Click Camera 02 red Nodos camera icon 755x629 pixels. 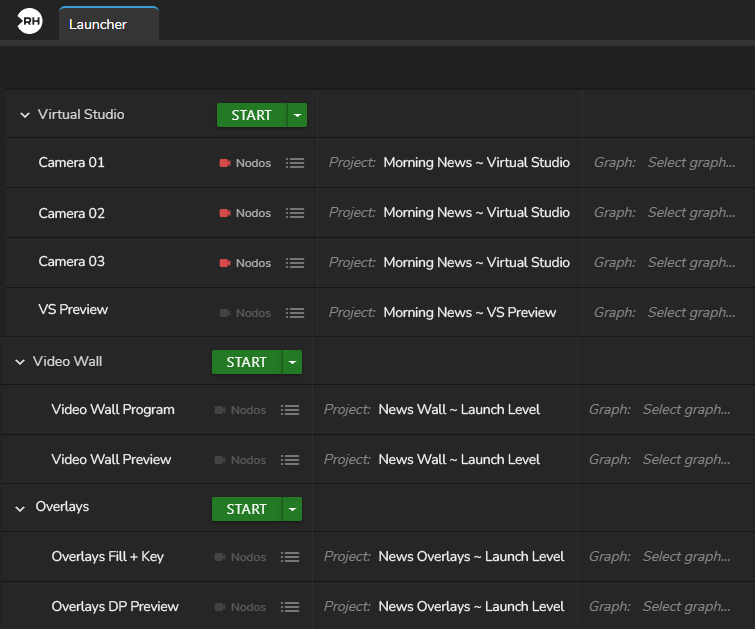[225, 213]
